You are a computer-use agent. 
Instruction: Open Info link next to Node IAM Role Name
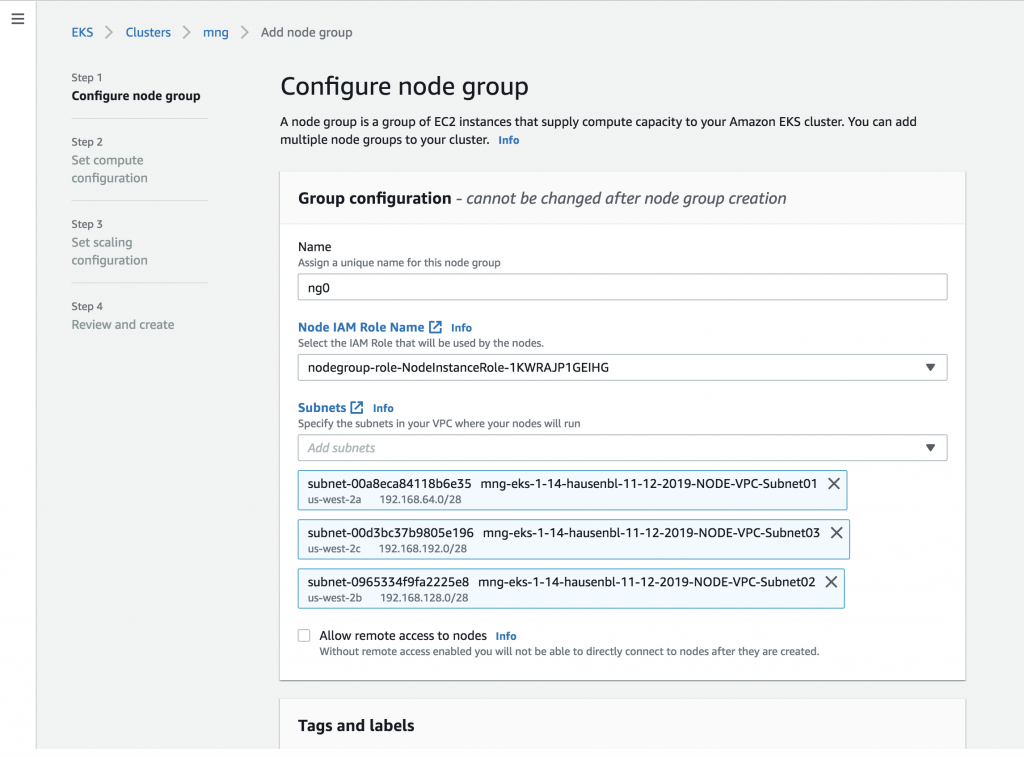point(461,328)
